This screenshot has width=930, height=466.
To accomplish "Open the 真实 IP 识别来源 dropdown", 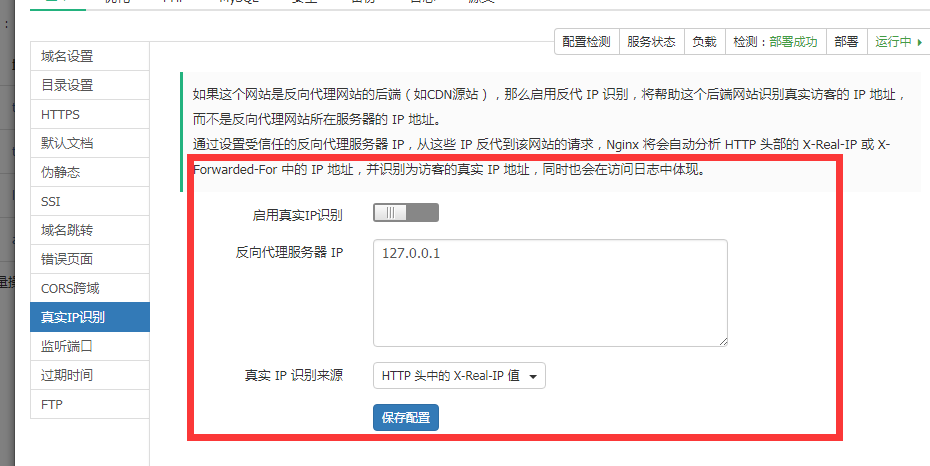I will [x=459, y=376].
